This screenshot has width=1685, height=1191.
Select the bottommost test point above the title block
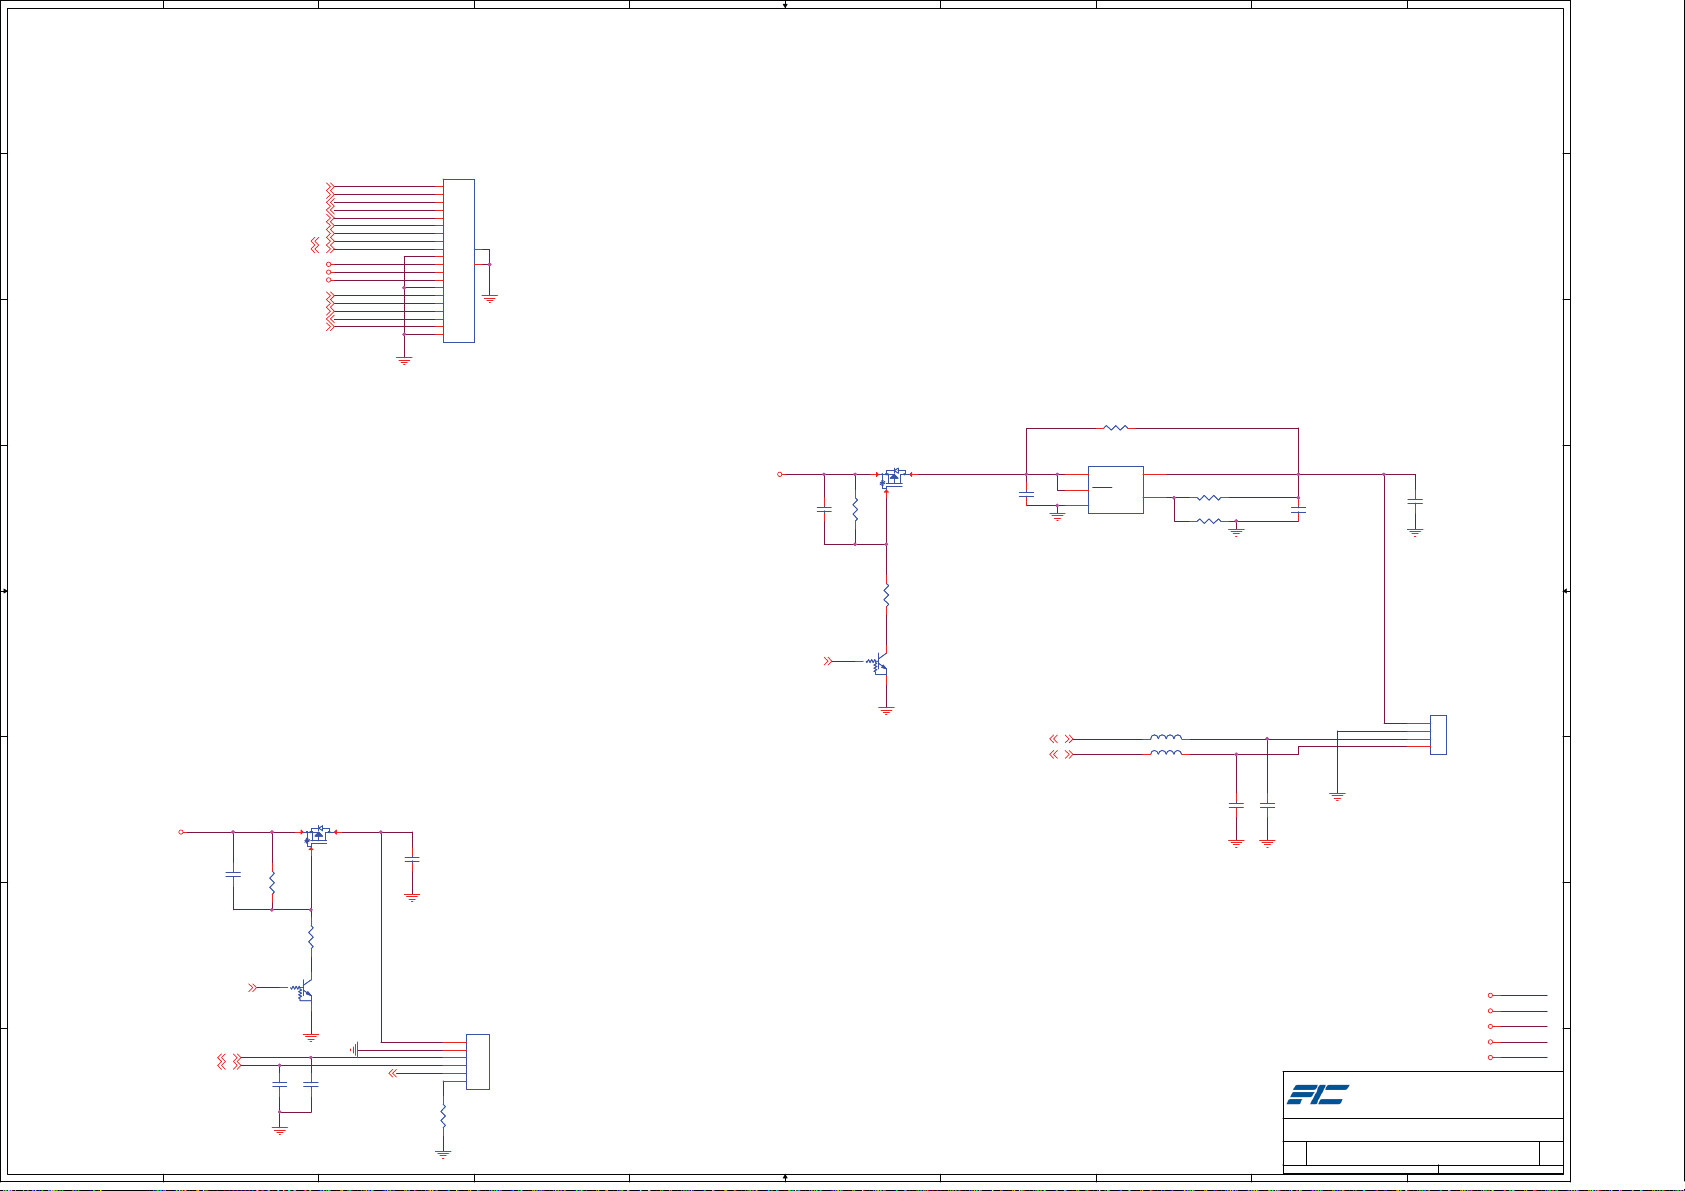coord(1491,1057)
